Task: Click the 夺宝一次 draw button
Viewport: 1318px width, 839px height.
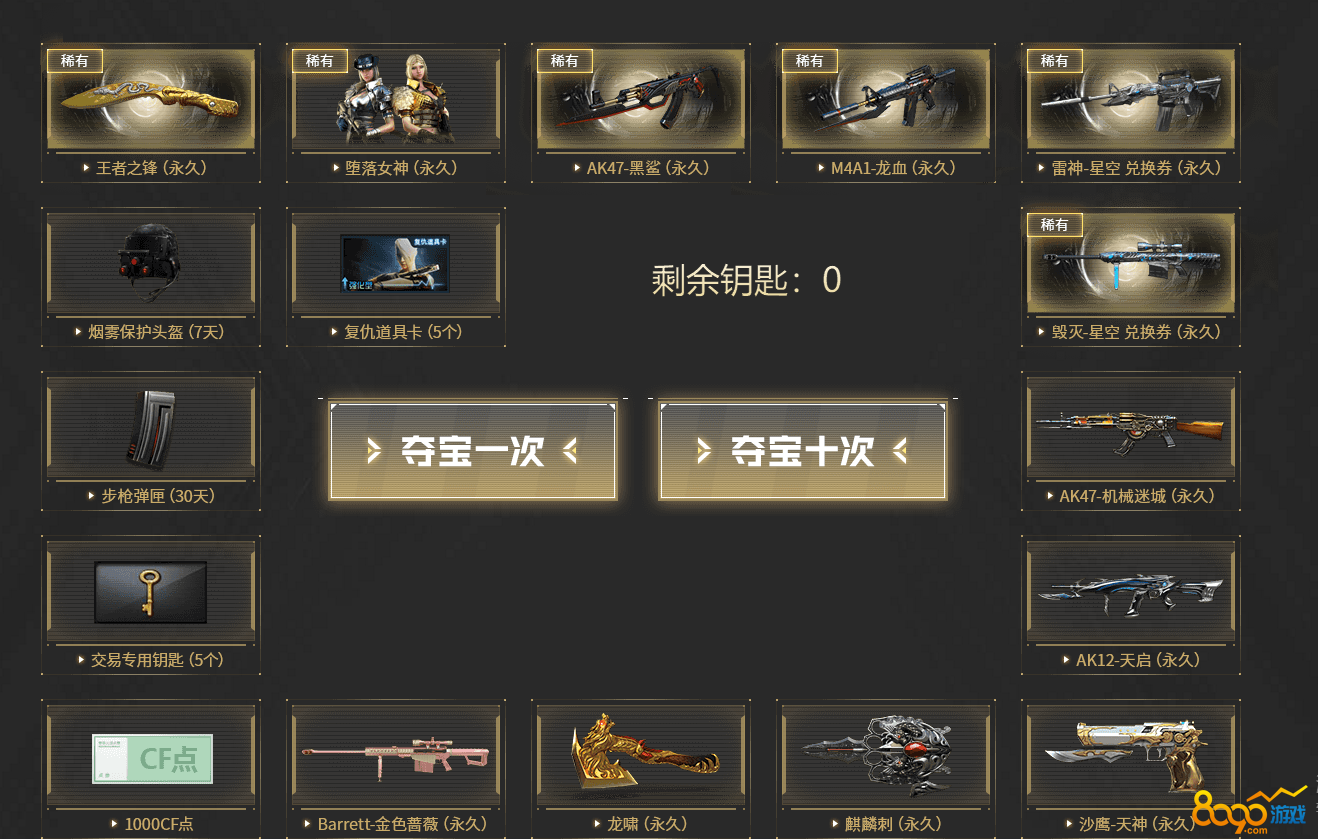Action: pyautogui.click(x=473, y=451)
